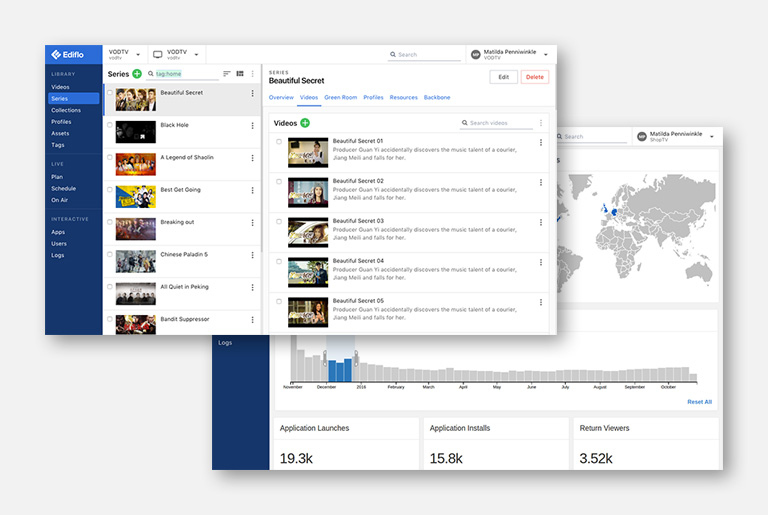The height and width of the screenshot is (515, 768).
Task: Open kebab menu for A Legend of Shaolin
Action: pyautogui.click(x=253, y=158)
